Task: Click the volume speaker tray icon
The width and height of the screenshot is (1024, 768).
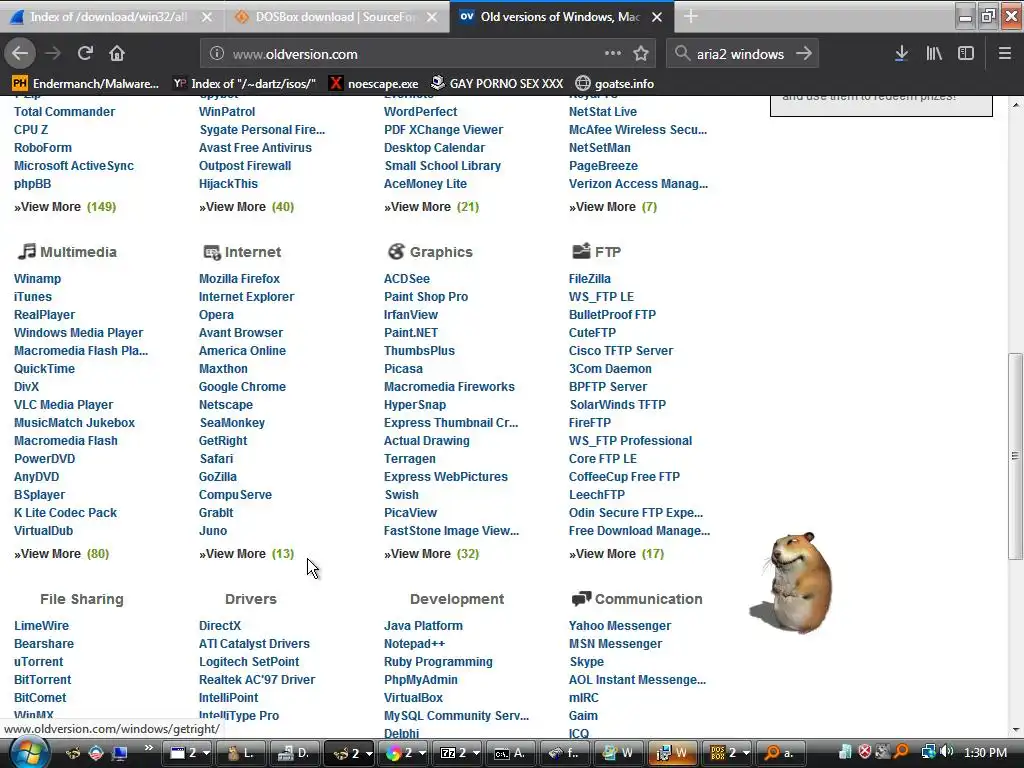Action: [x=947, y=752]
